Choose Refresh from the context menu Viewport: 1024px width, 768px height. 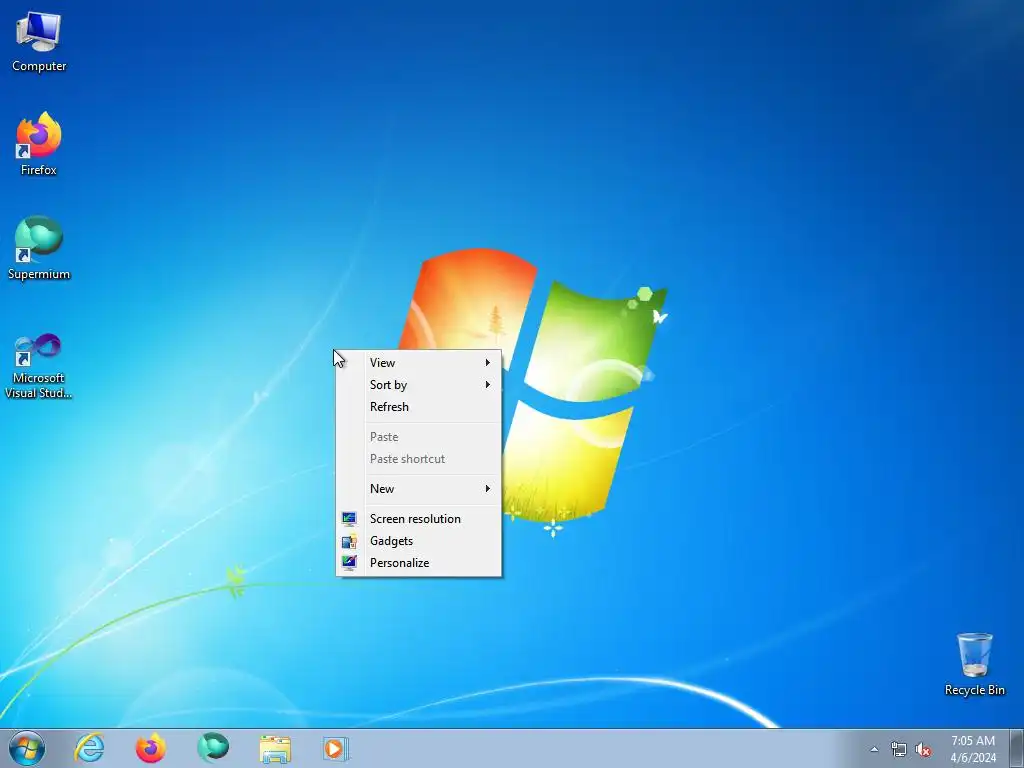(419, 407)
